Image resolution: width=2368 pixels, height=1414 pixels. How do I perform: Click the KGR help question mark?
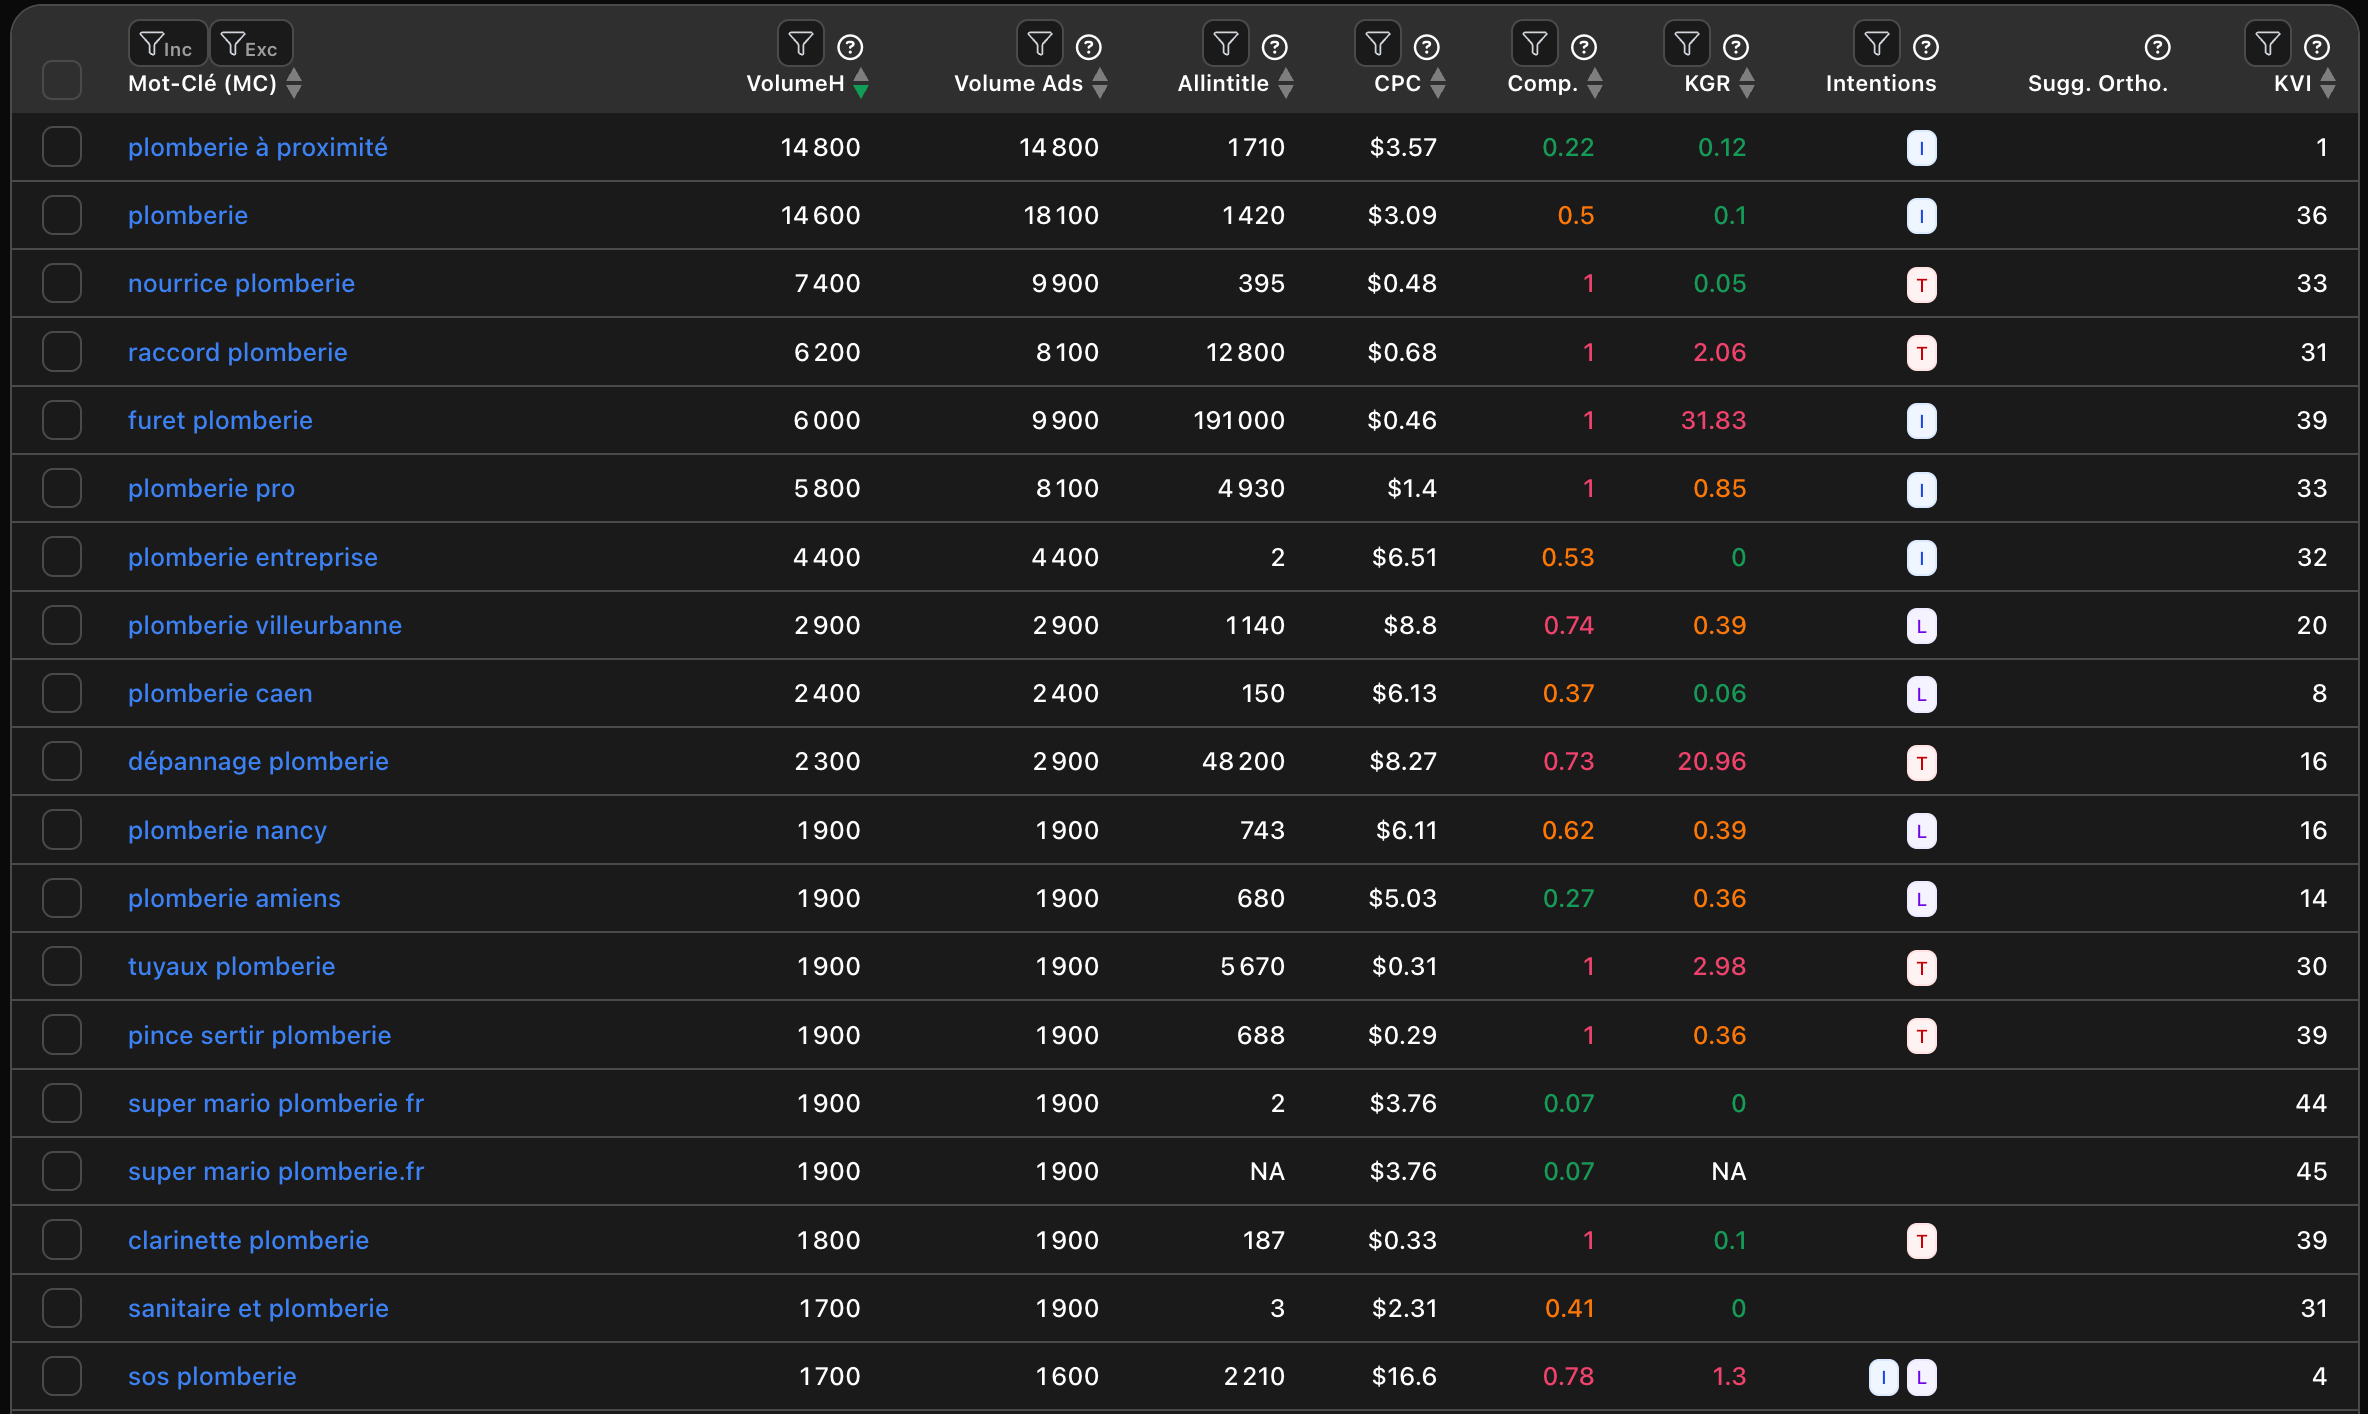coord(1736,47)
